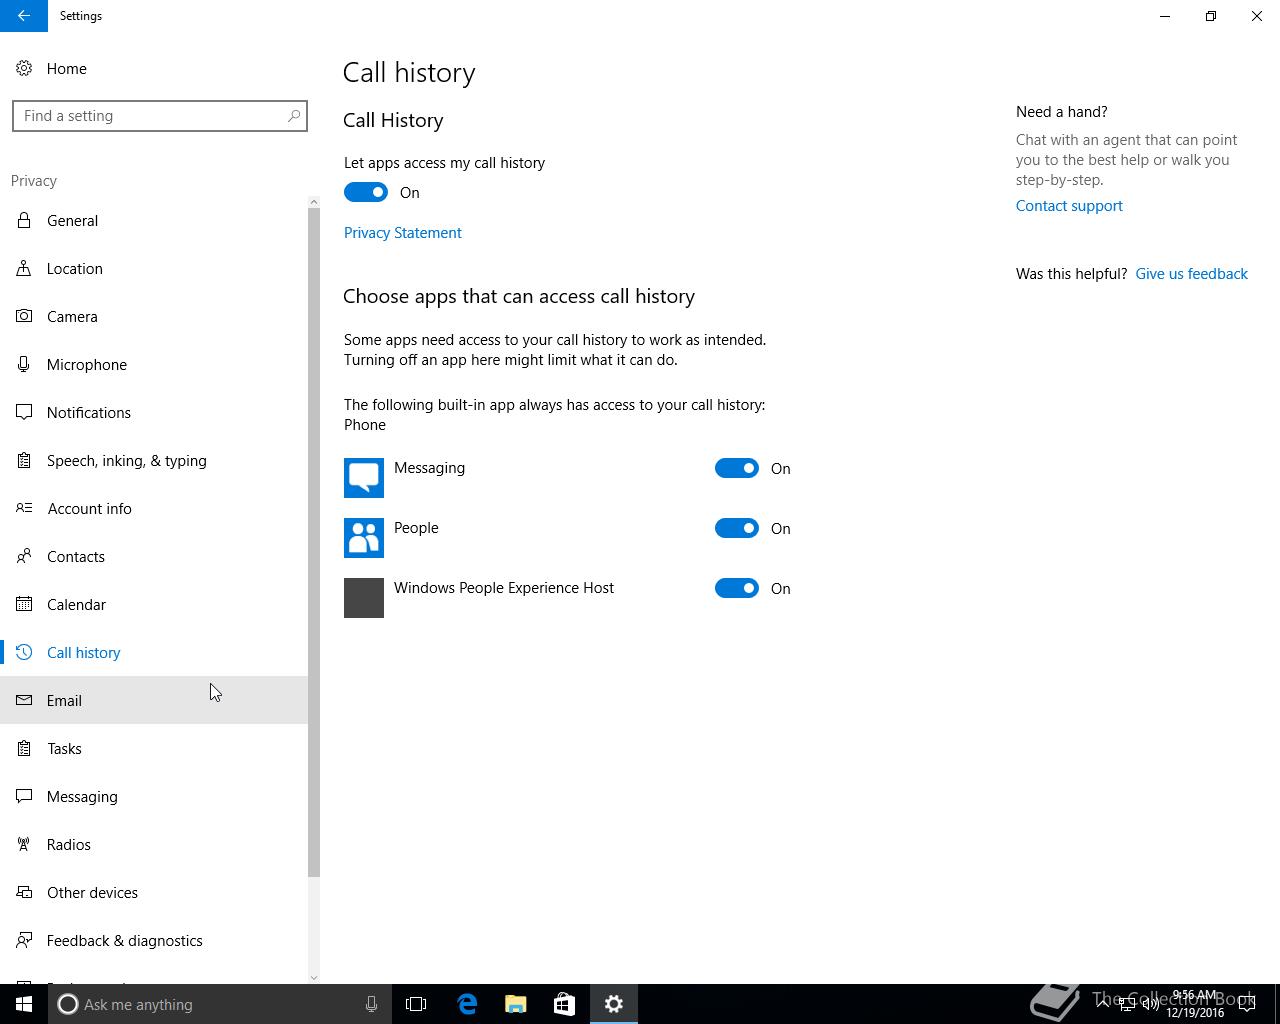Select the Notifications icon in the sidebar
Screen dimensions: 1280x1024
tap(24, 412)
